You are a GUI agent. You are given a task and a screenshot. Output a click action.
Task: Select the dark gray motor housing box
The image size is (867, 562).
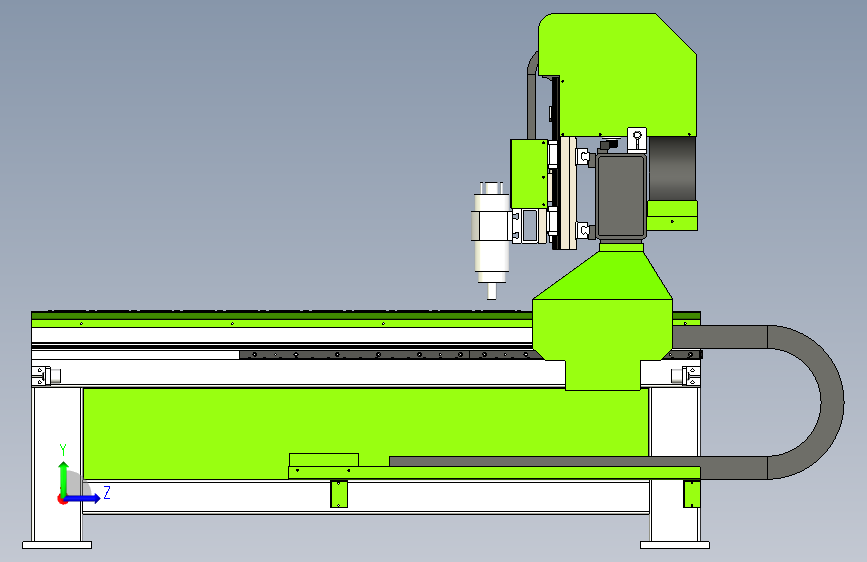(x=621, y=197)
